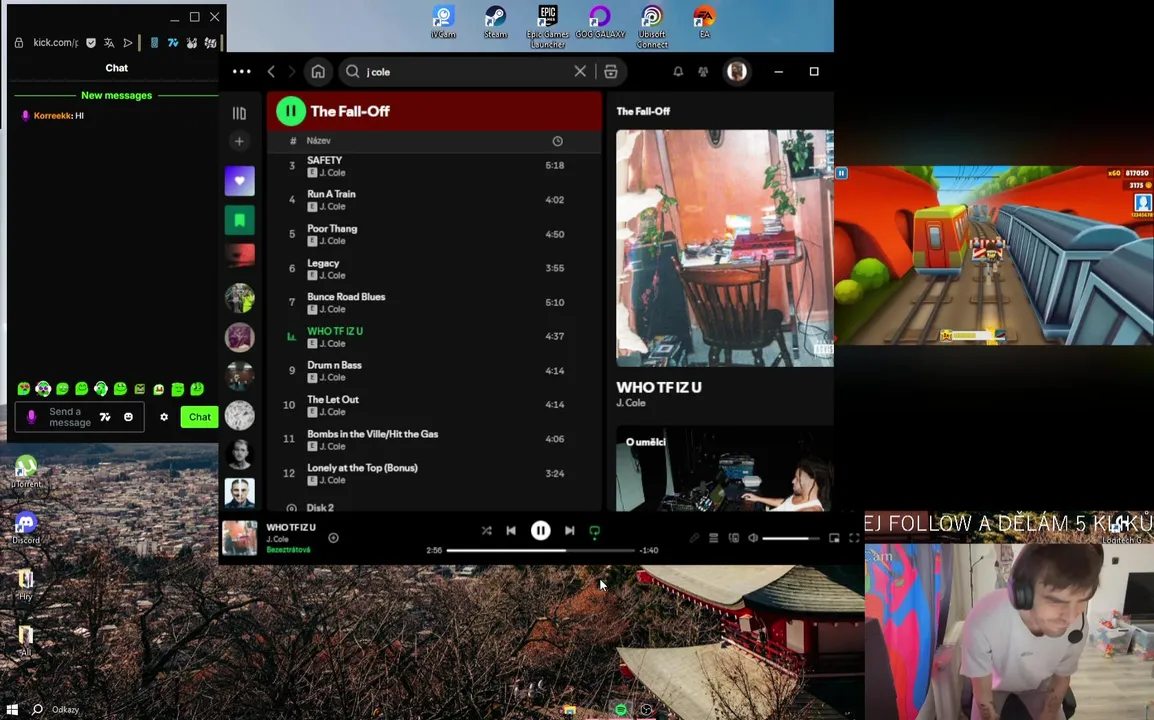This screenshot has height=720, width=1154.
Task: Open the Browse icon beside search
Action: pos(611,71)
